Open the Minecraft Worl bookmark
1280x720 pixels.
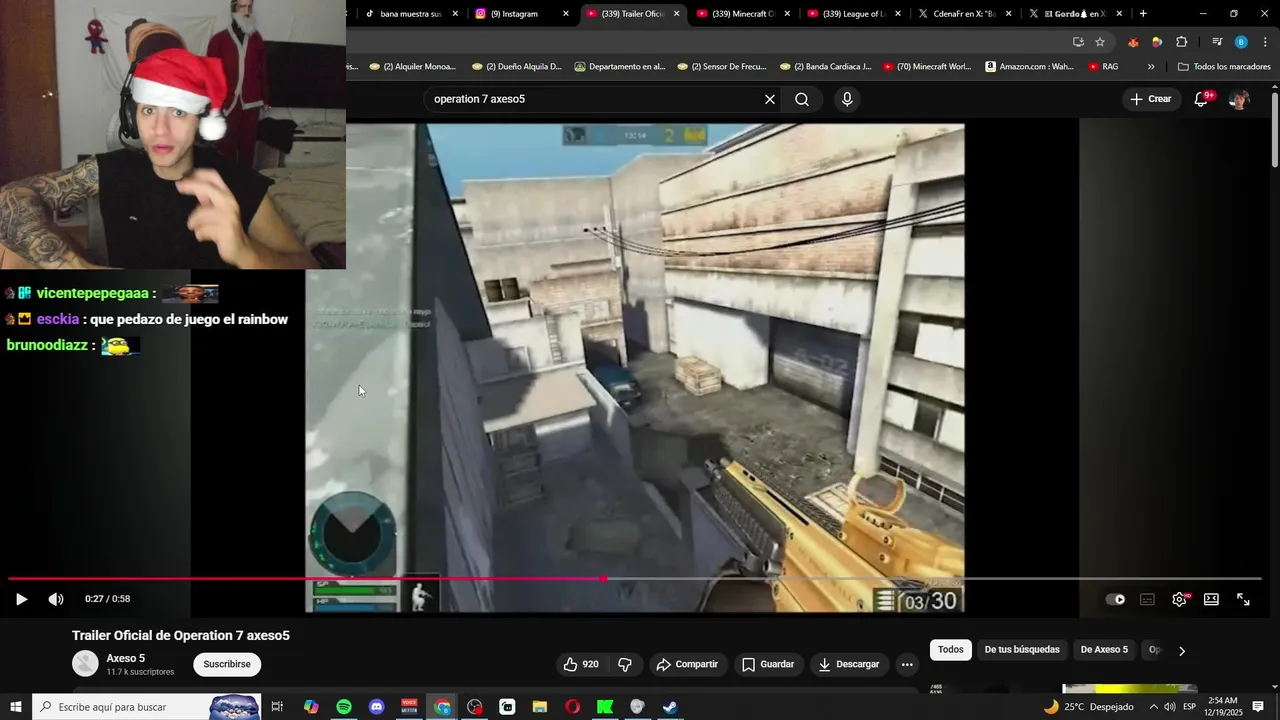[x=927, y=67]
